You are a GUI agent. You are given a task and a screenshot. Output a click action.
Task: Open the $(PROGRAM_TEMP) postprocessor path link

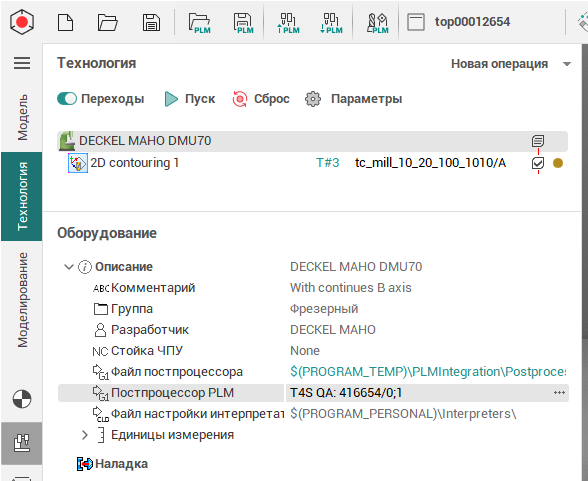(x=428, y=372)
